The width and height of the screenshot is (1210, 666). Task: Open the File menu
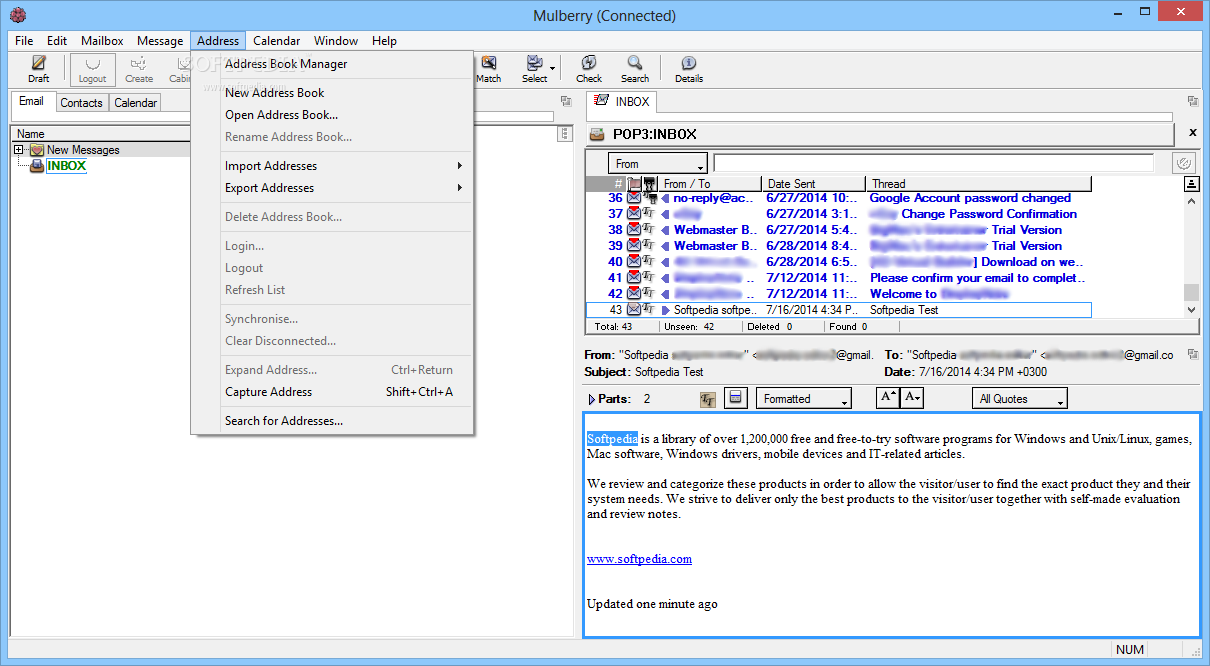tap(24, 41)
